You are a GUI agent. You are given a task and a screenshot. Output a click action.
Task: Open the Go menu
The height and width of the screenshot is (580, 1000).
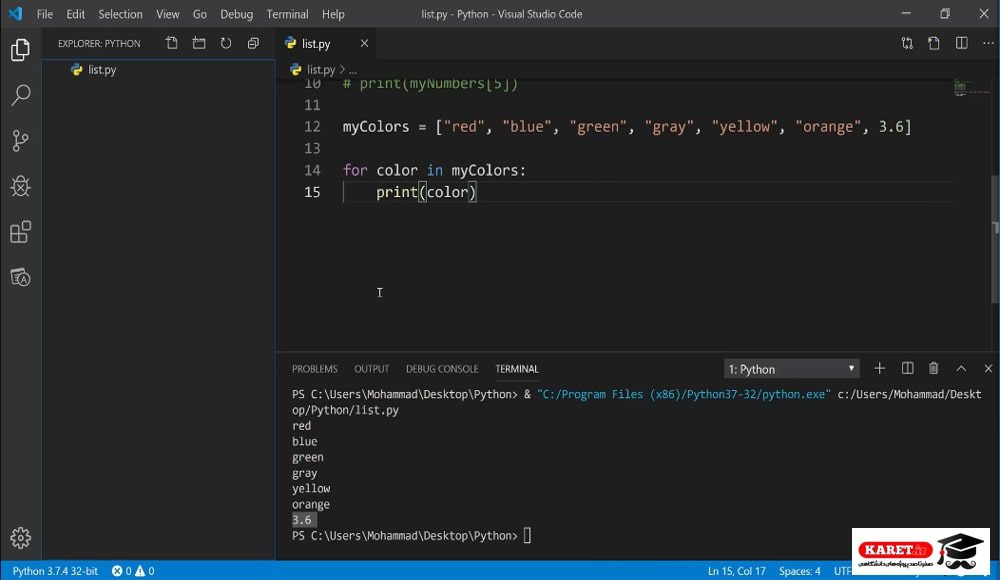point(200,14)
